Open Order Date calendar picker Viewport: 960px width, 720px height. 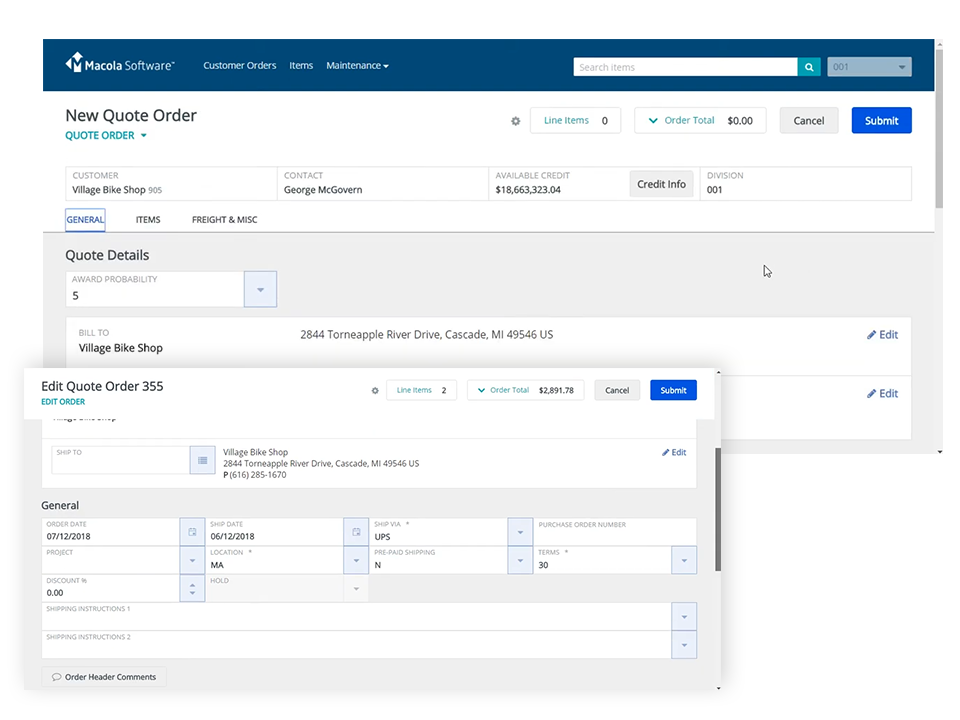pos(192,532)
